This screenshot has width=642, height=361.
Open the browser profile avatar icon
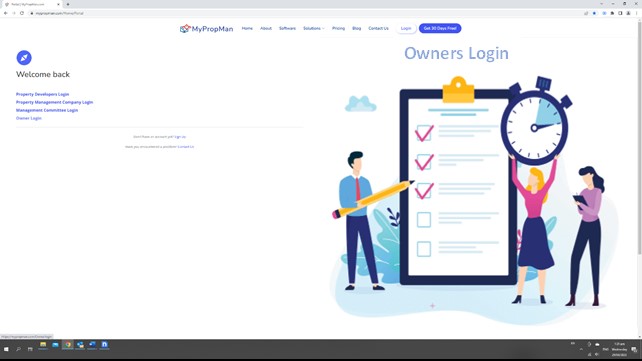click(x=628, y=13)
